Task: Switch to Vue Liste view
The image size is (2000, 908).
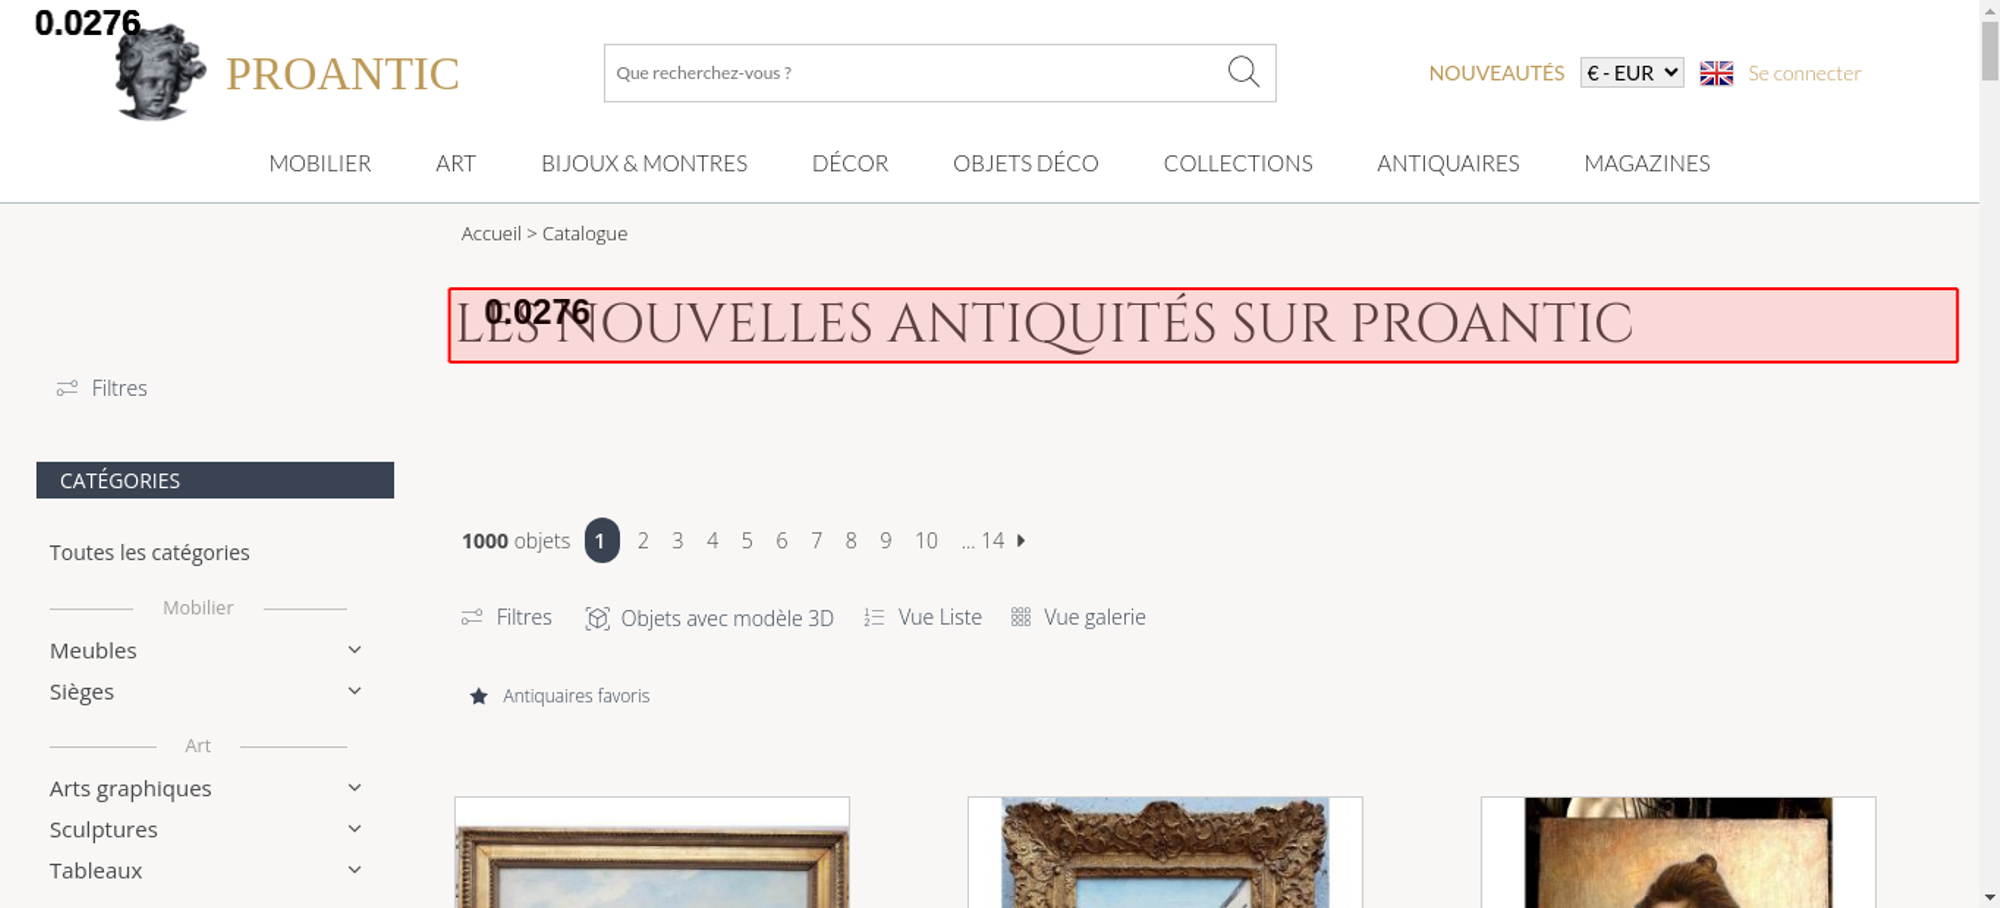Action: pos(923,617)
